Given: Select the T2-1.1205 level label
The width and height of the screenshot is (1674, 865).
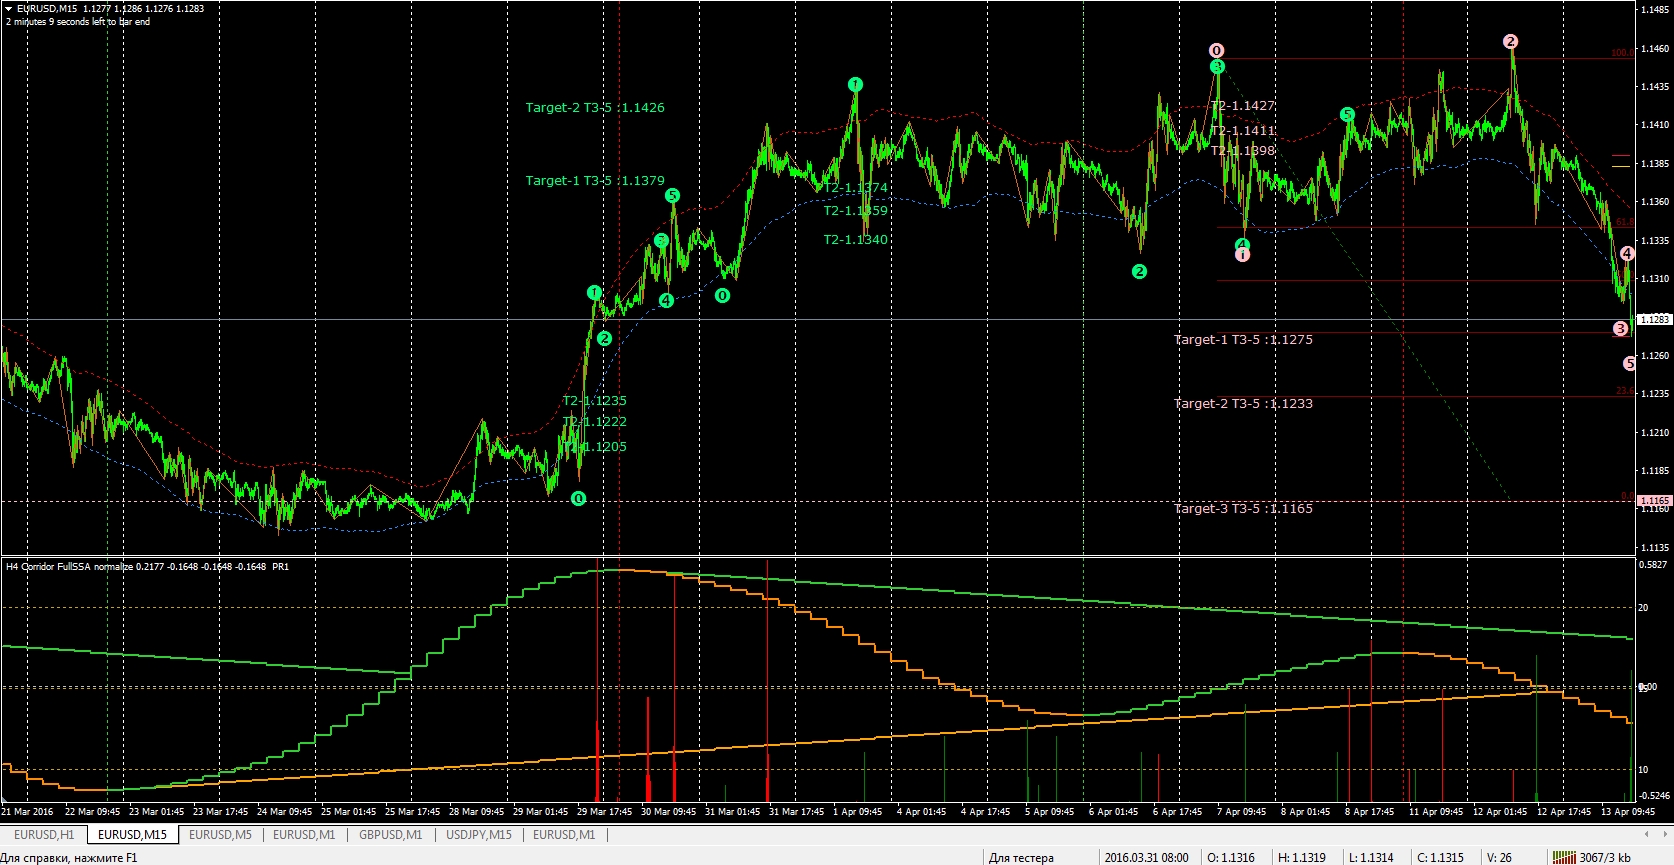Looking at the screenshot, I should 594,447.
